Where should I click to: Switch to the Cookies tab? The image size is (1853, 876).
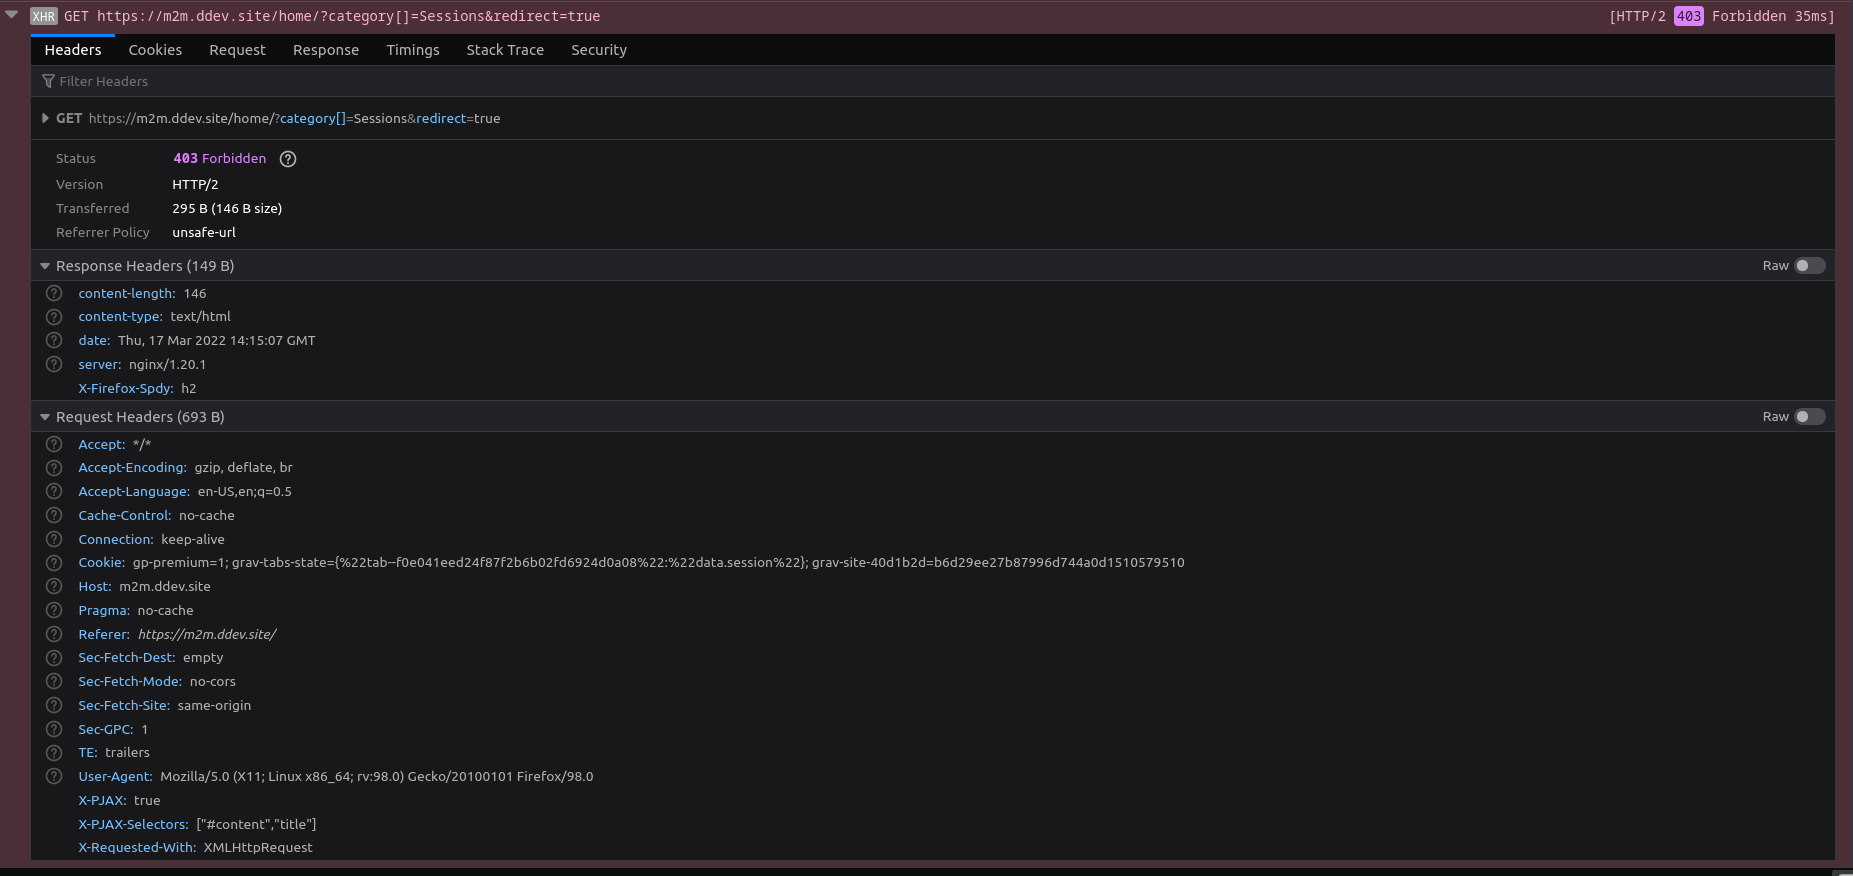pyautogui.click(x=155, y=50)
